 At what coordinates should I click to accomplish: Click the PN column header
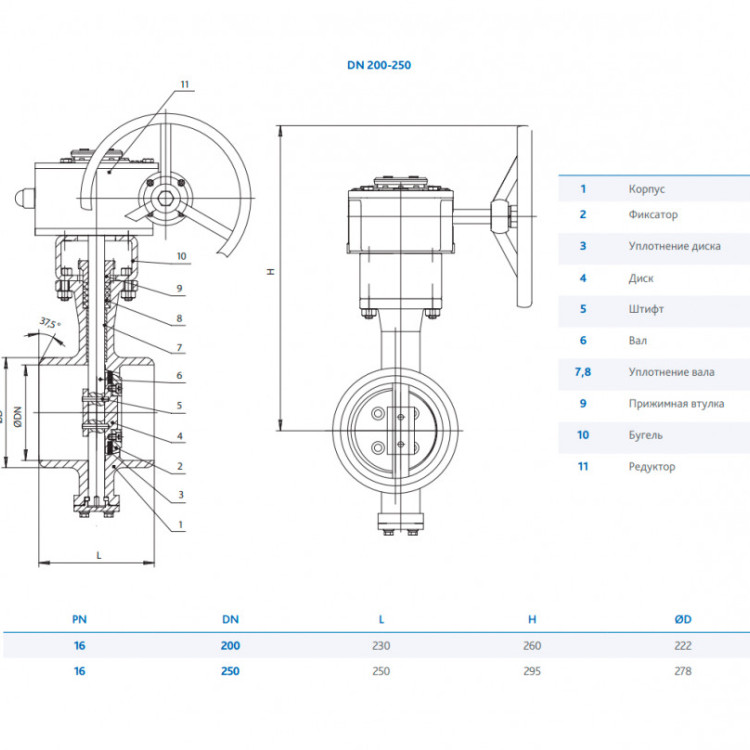79,619
